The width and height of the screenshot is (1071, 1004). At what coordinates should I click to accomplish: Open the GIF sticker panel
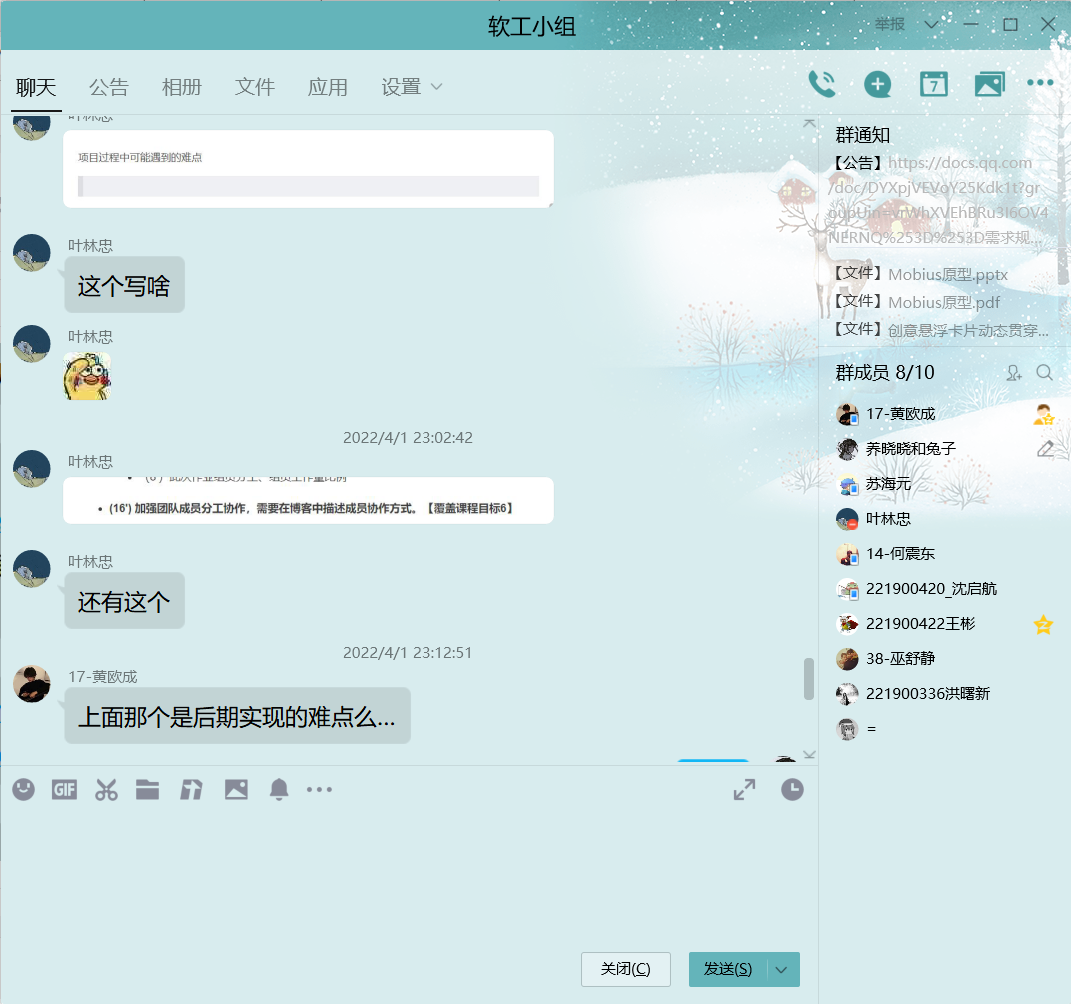coord(64,790)
